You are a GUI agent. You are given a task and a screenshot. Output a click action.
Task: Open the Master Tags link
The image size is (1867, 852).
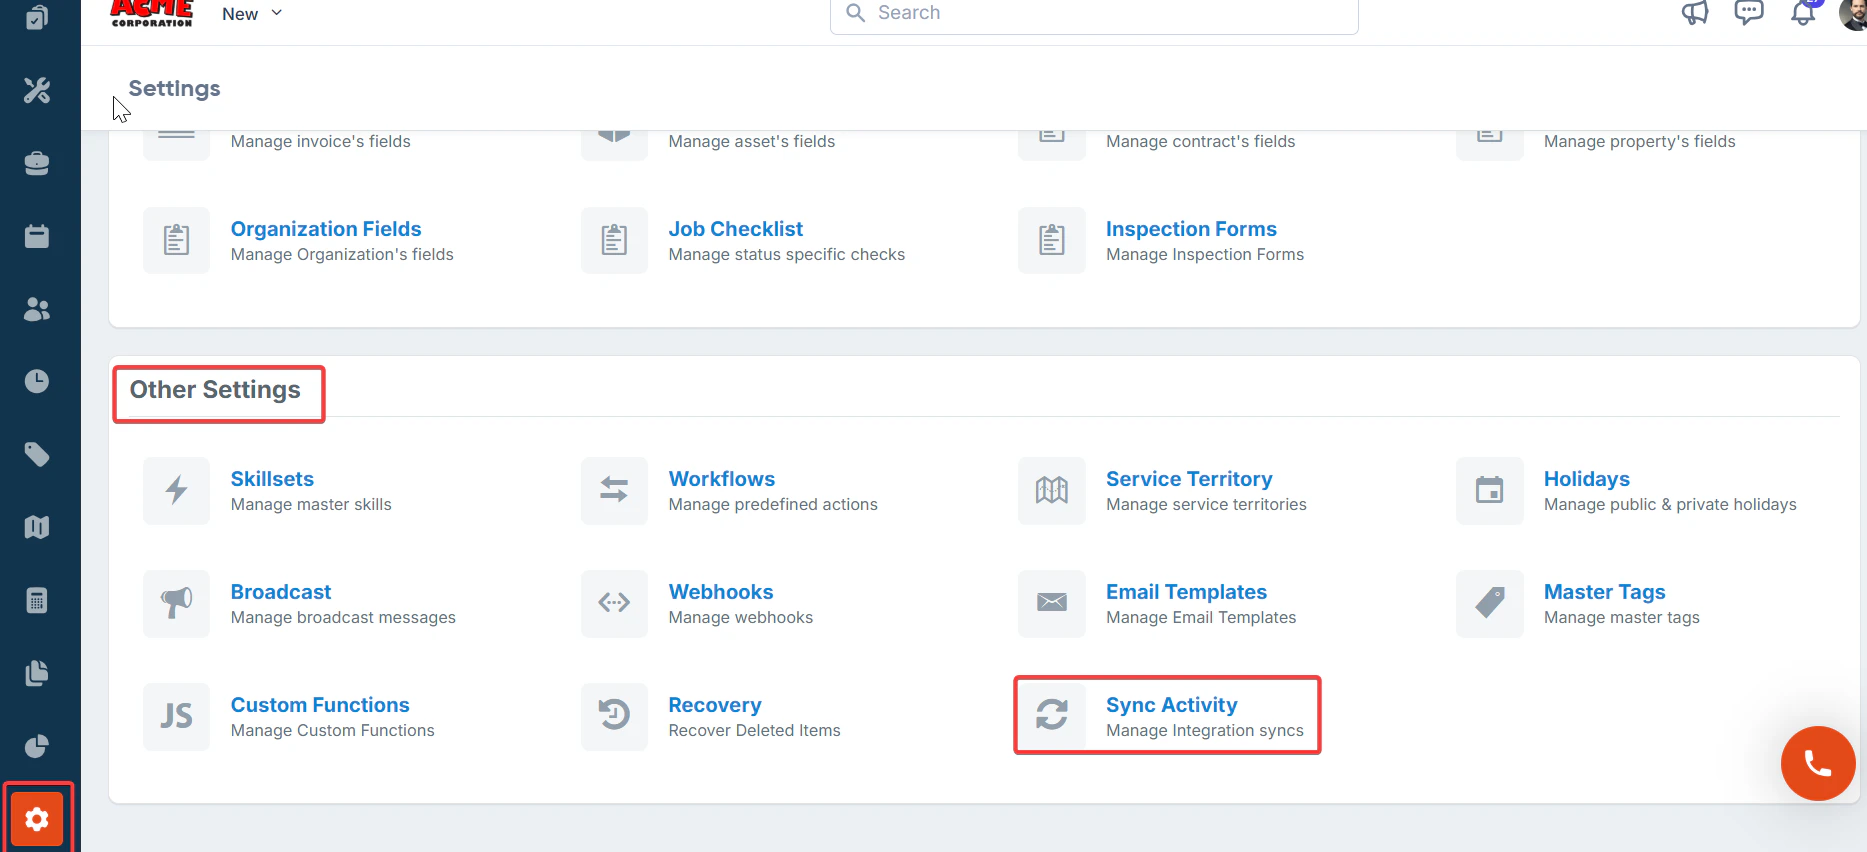coord(1605,592)
